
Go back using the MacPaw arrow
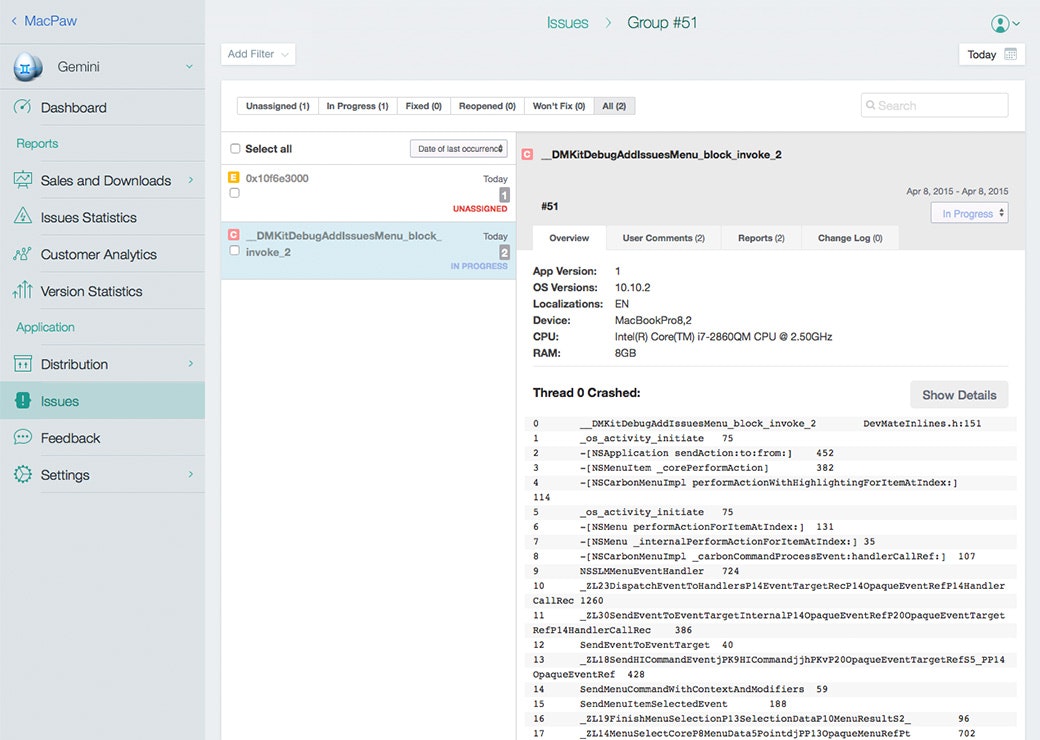click(14, 21)
